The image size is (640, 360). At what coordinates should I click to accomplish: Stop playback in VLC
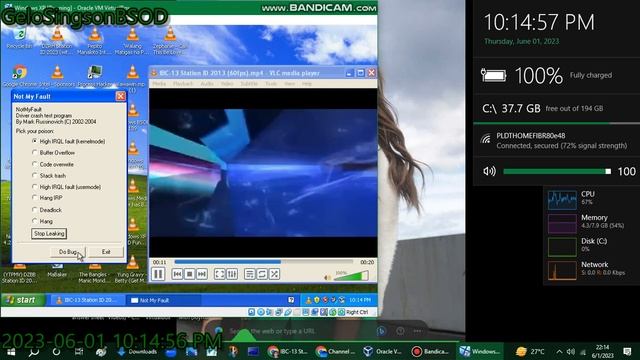(189, 274)
